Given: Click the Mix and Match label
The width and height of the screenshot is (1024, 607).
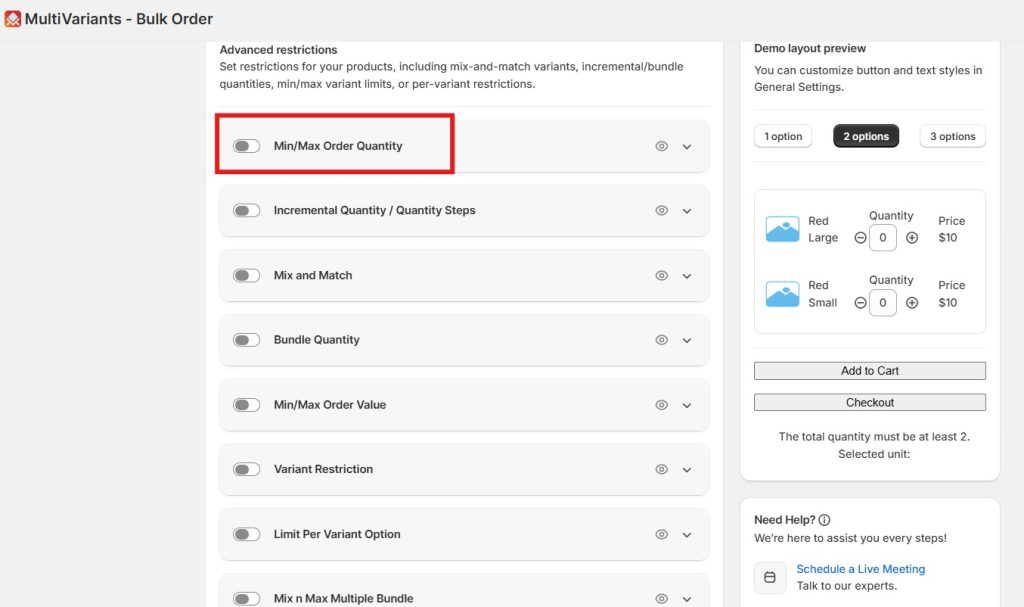Looking at the screenshot, I should click(313, 275).
